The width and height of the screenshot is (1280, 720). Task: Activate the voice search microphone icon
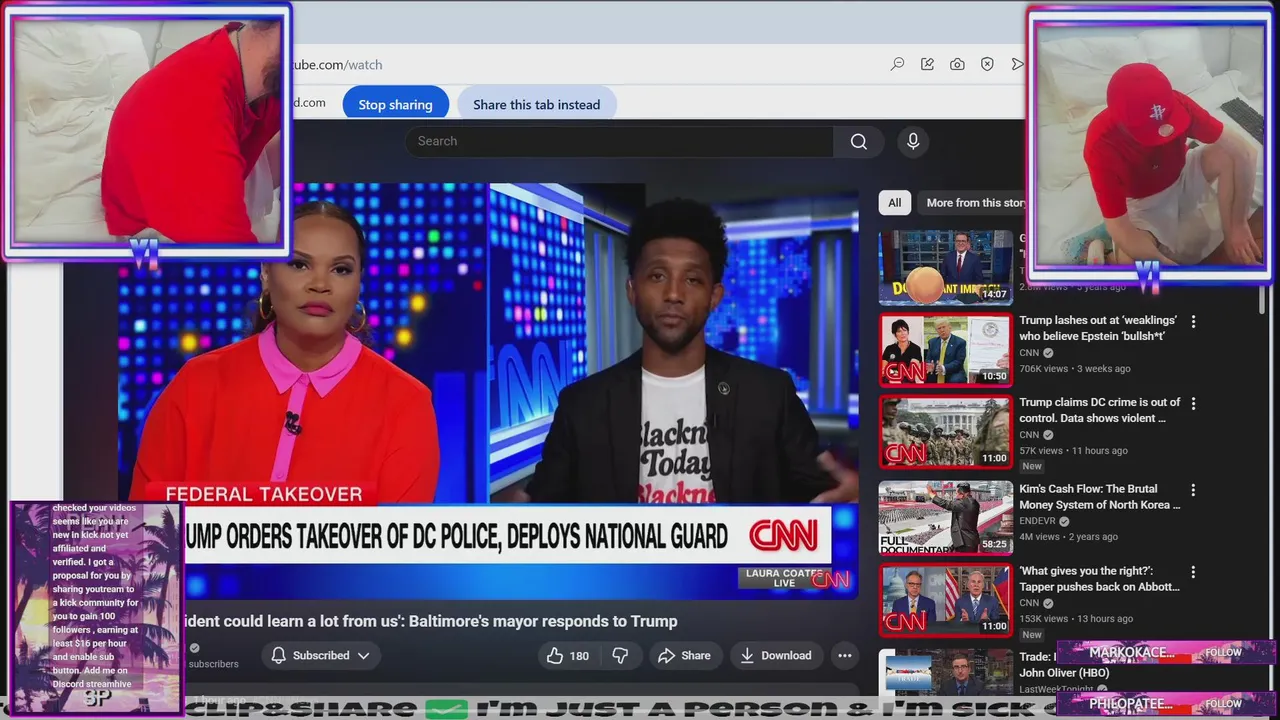point(913,141)
